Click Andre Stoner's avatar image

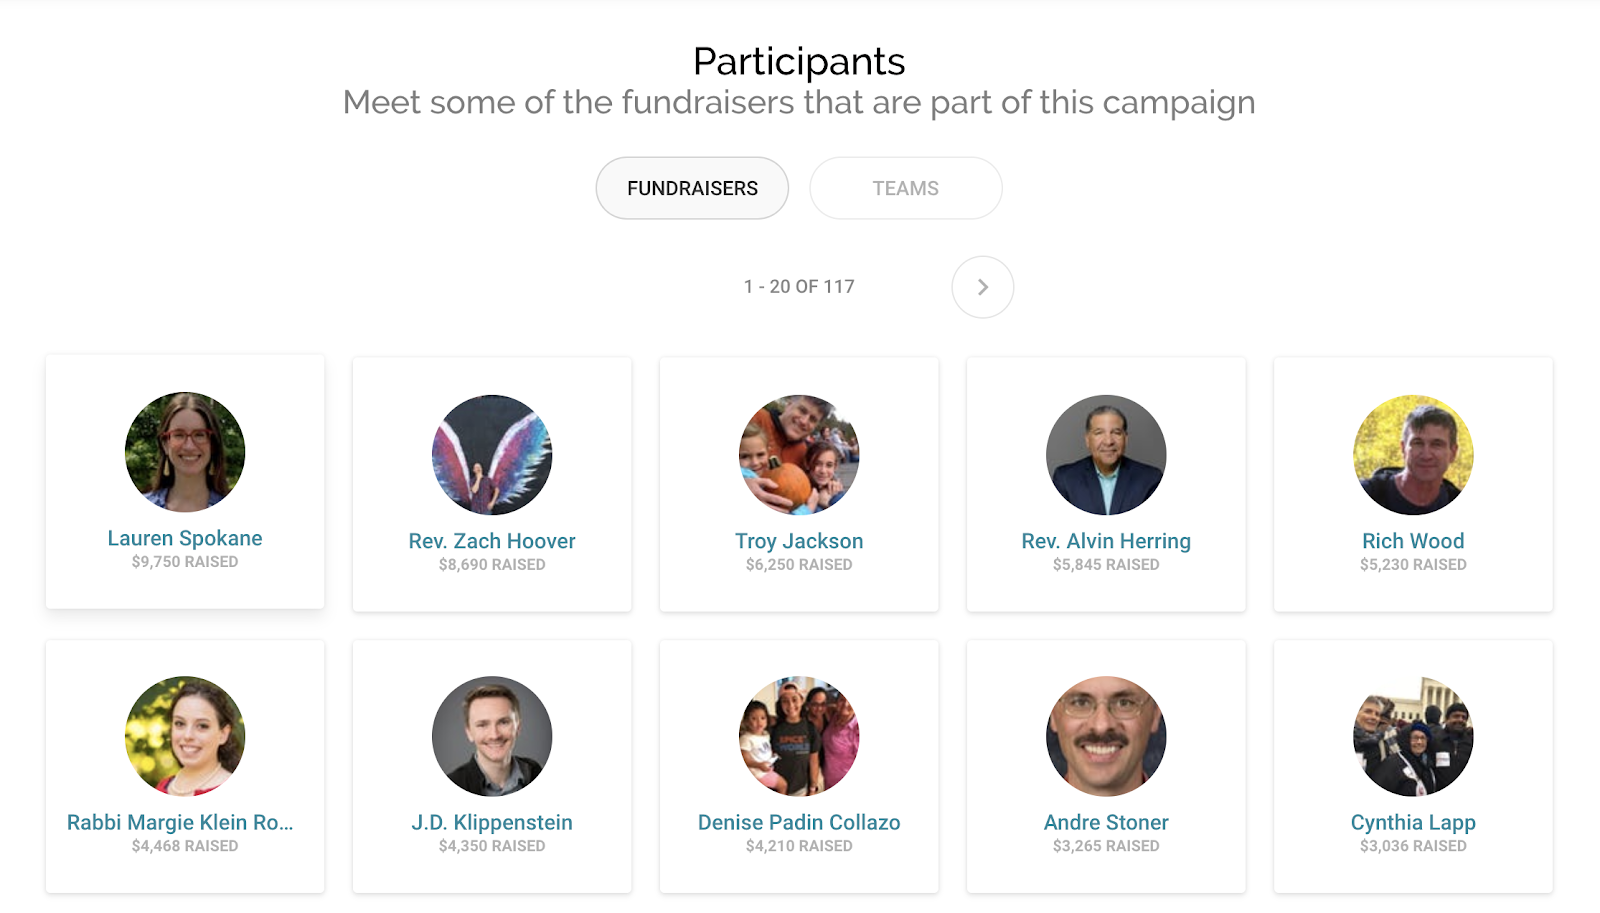(1106, 737)
